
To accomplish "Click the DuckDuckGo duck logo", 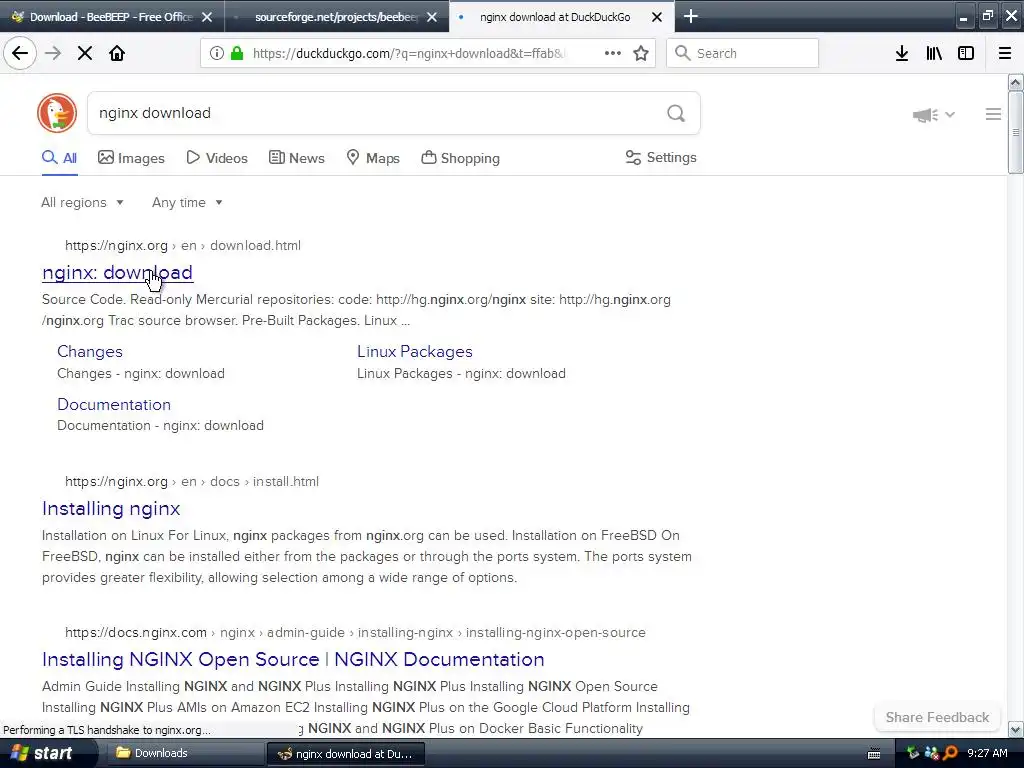I will 57,113.
